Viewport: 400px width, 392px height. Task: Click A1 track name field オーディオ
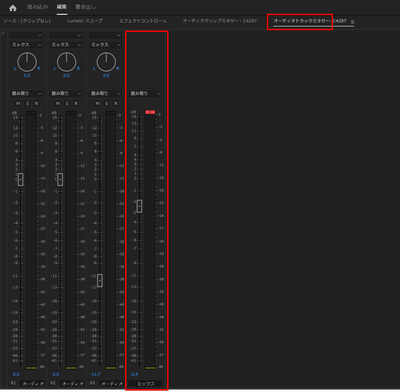click(33, 384)
